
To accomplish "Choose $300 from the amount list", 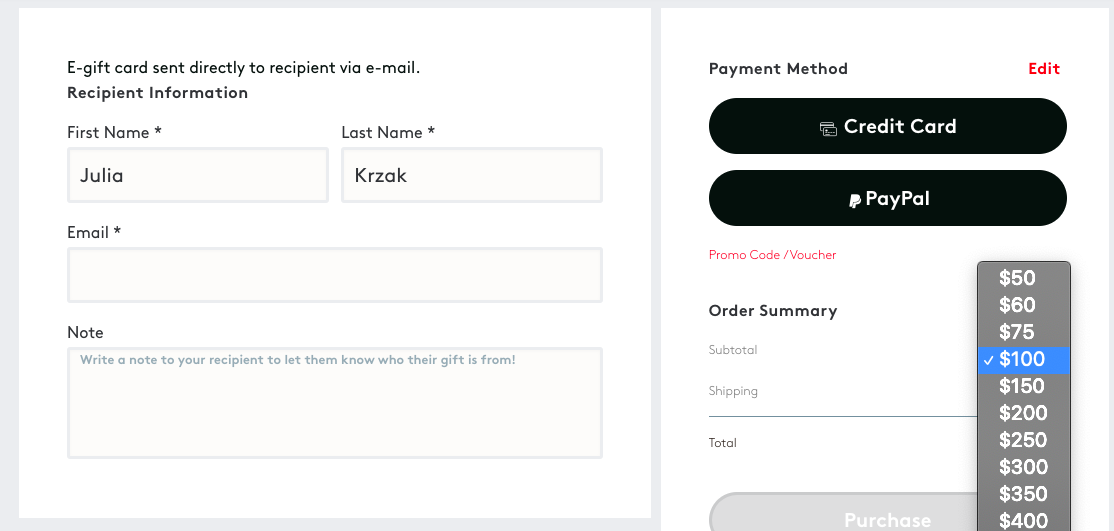I will pos(1023,467).
